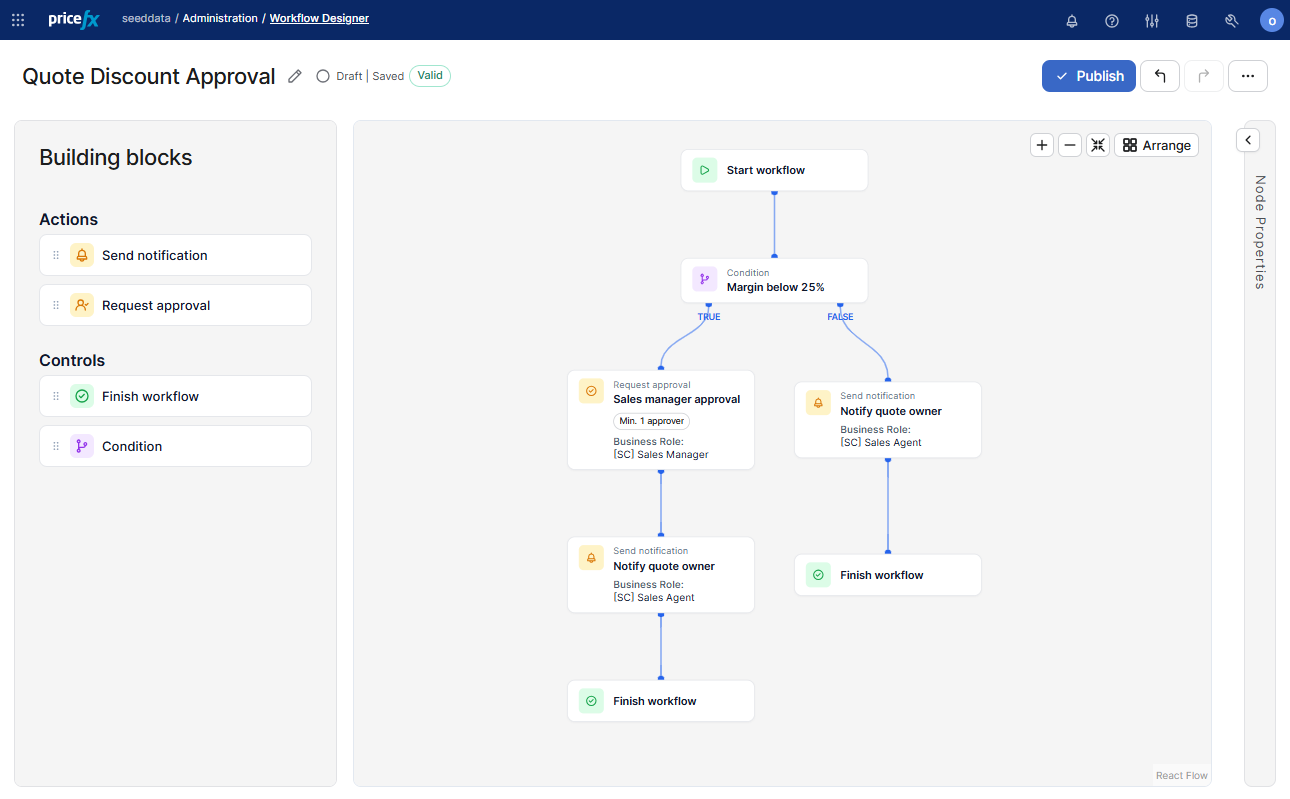Screen dimensions: 1290x799
Task: Click the pencil icon to rename workflow
Action: point(295,76)
